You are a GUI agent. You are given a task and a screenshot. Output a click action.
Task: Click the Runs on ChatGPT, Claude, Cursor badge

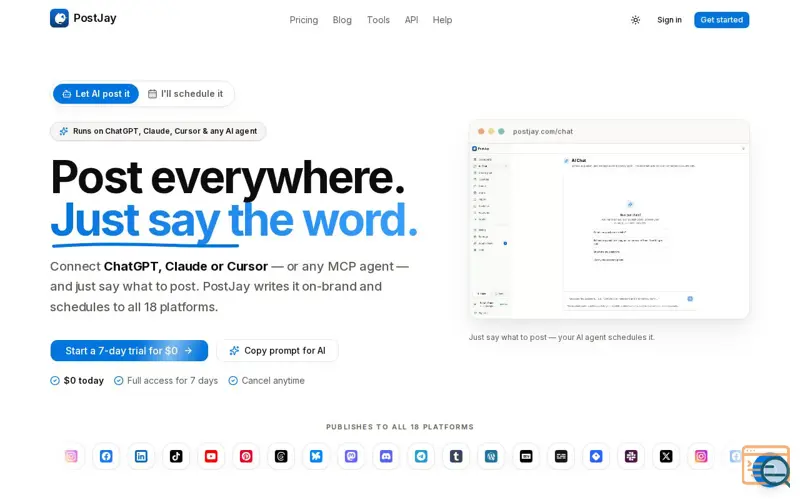(158, 131)
